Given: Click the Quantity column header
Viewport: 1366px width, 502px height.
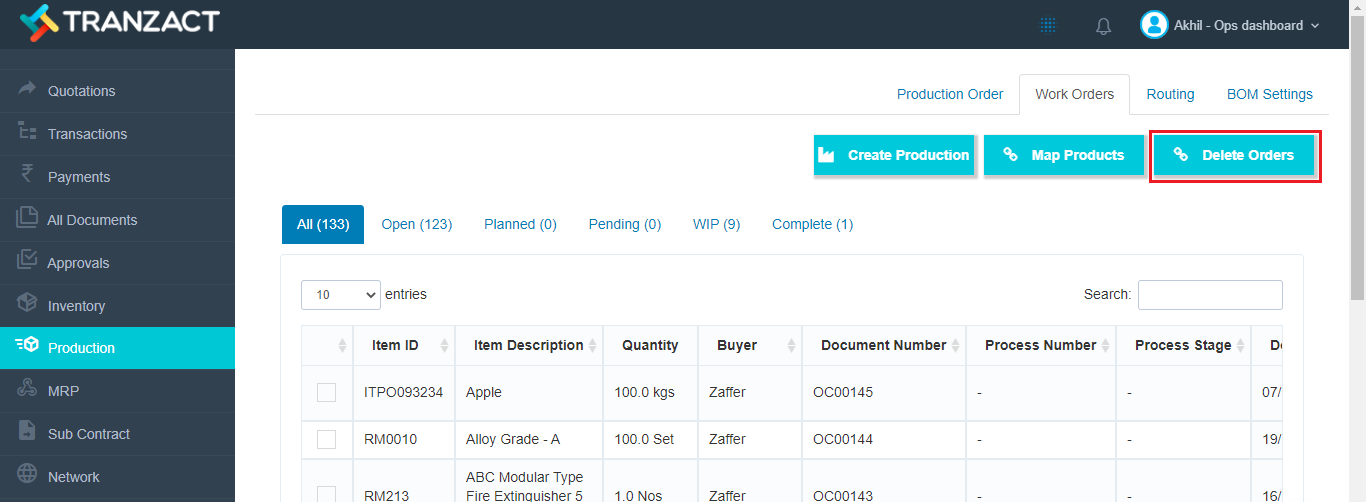Looking at the screenshot, I should tap(650, 345).
